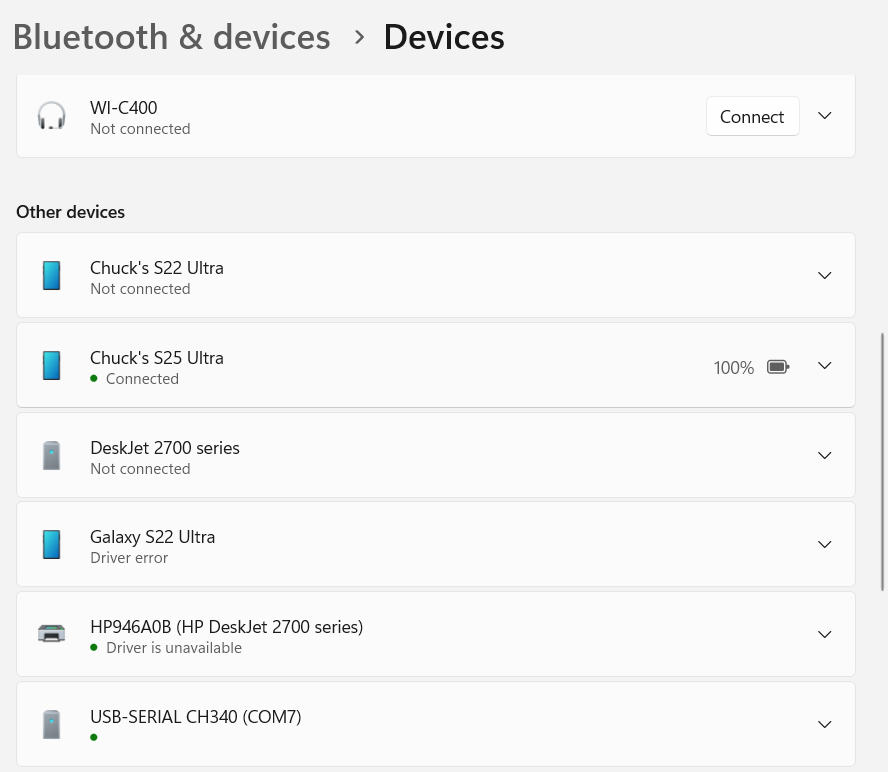888x772 pixels.
Task: Click the 100% battery level indicator
Action: tap(734, 367)
